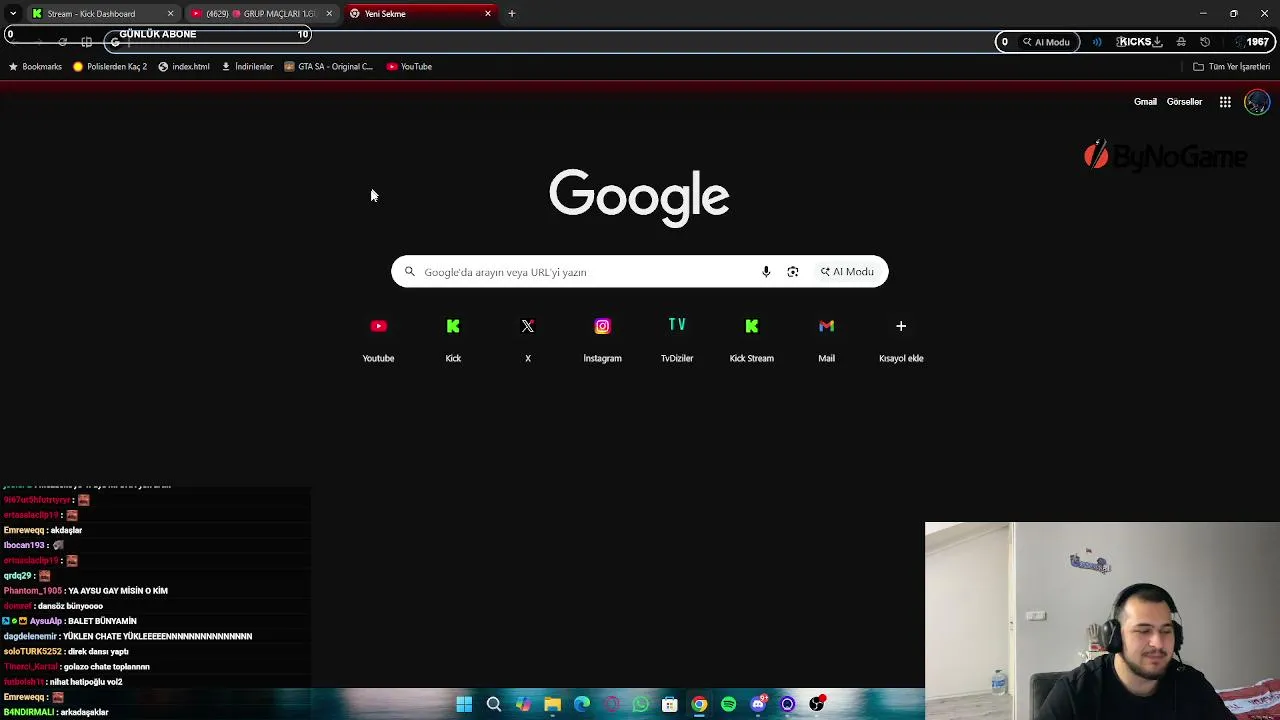Screen dimensions: 1280x720
Task: Start voice search with microphone icon
Action: point(766,272)
